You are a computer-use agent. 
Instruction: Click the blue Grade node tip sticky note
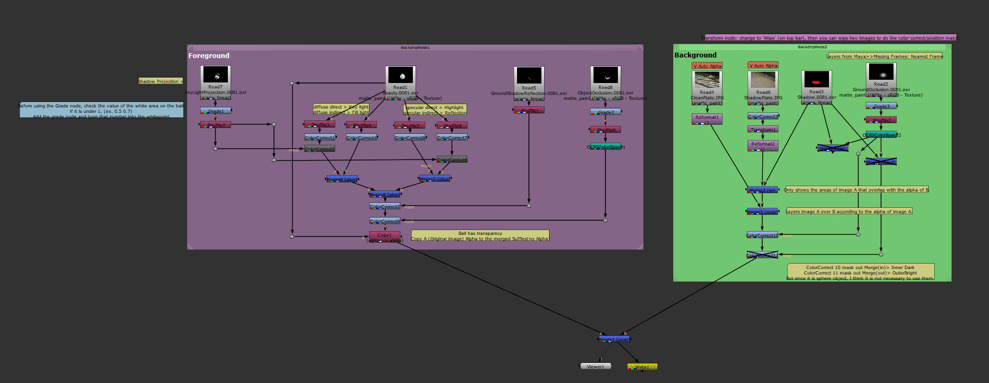coord(102,110)
